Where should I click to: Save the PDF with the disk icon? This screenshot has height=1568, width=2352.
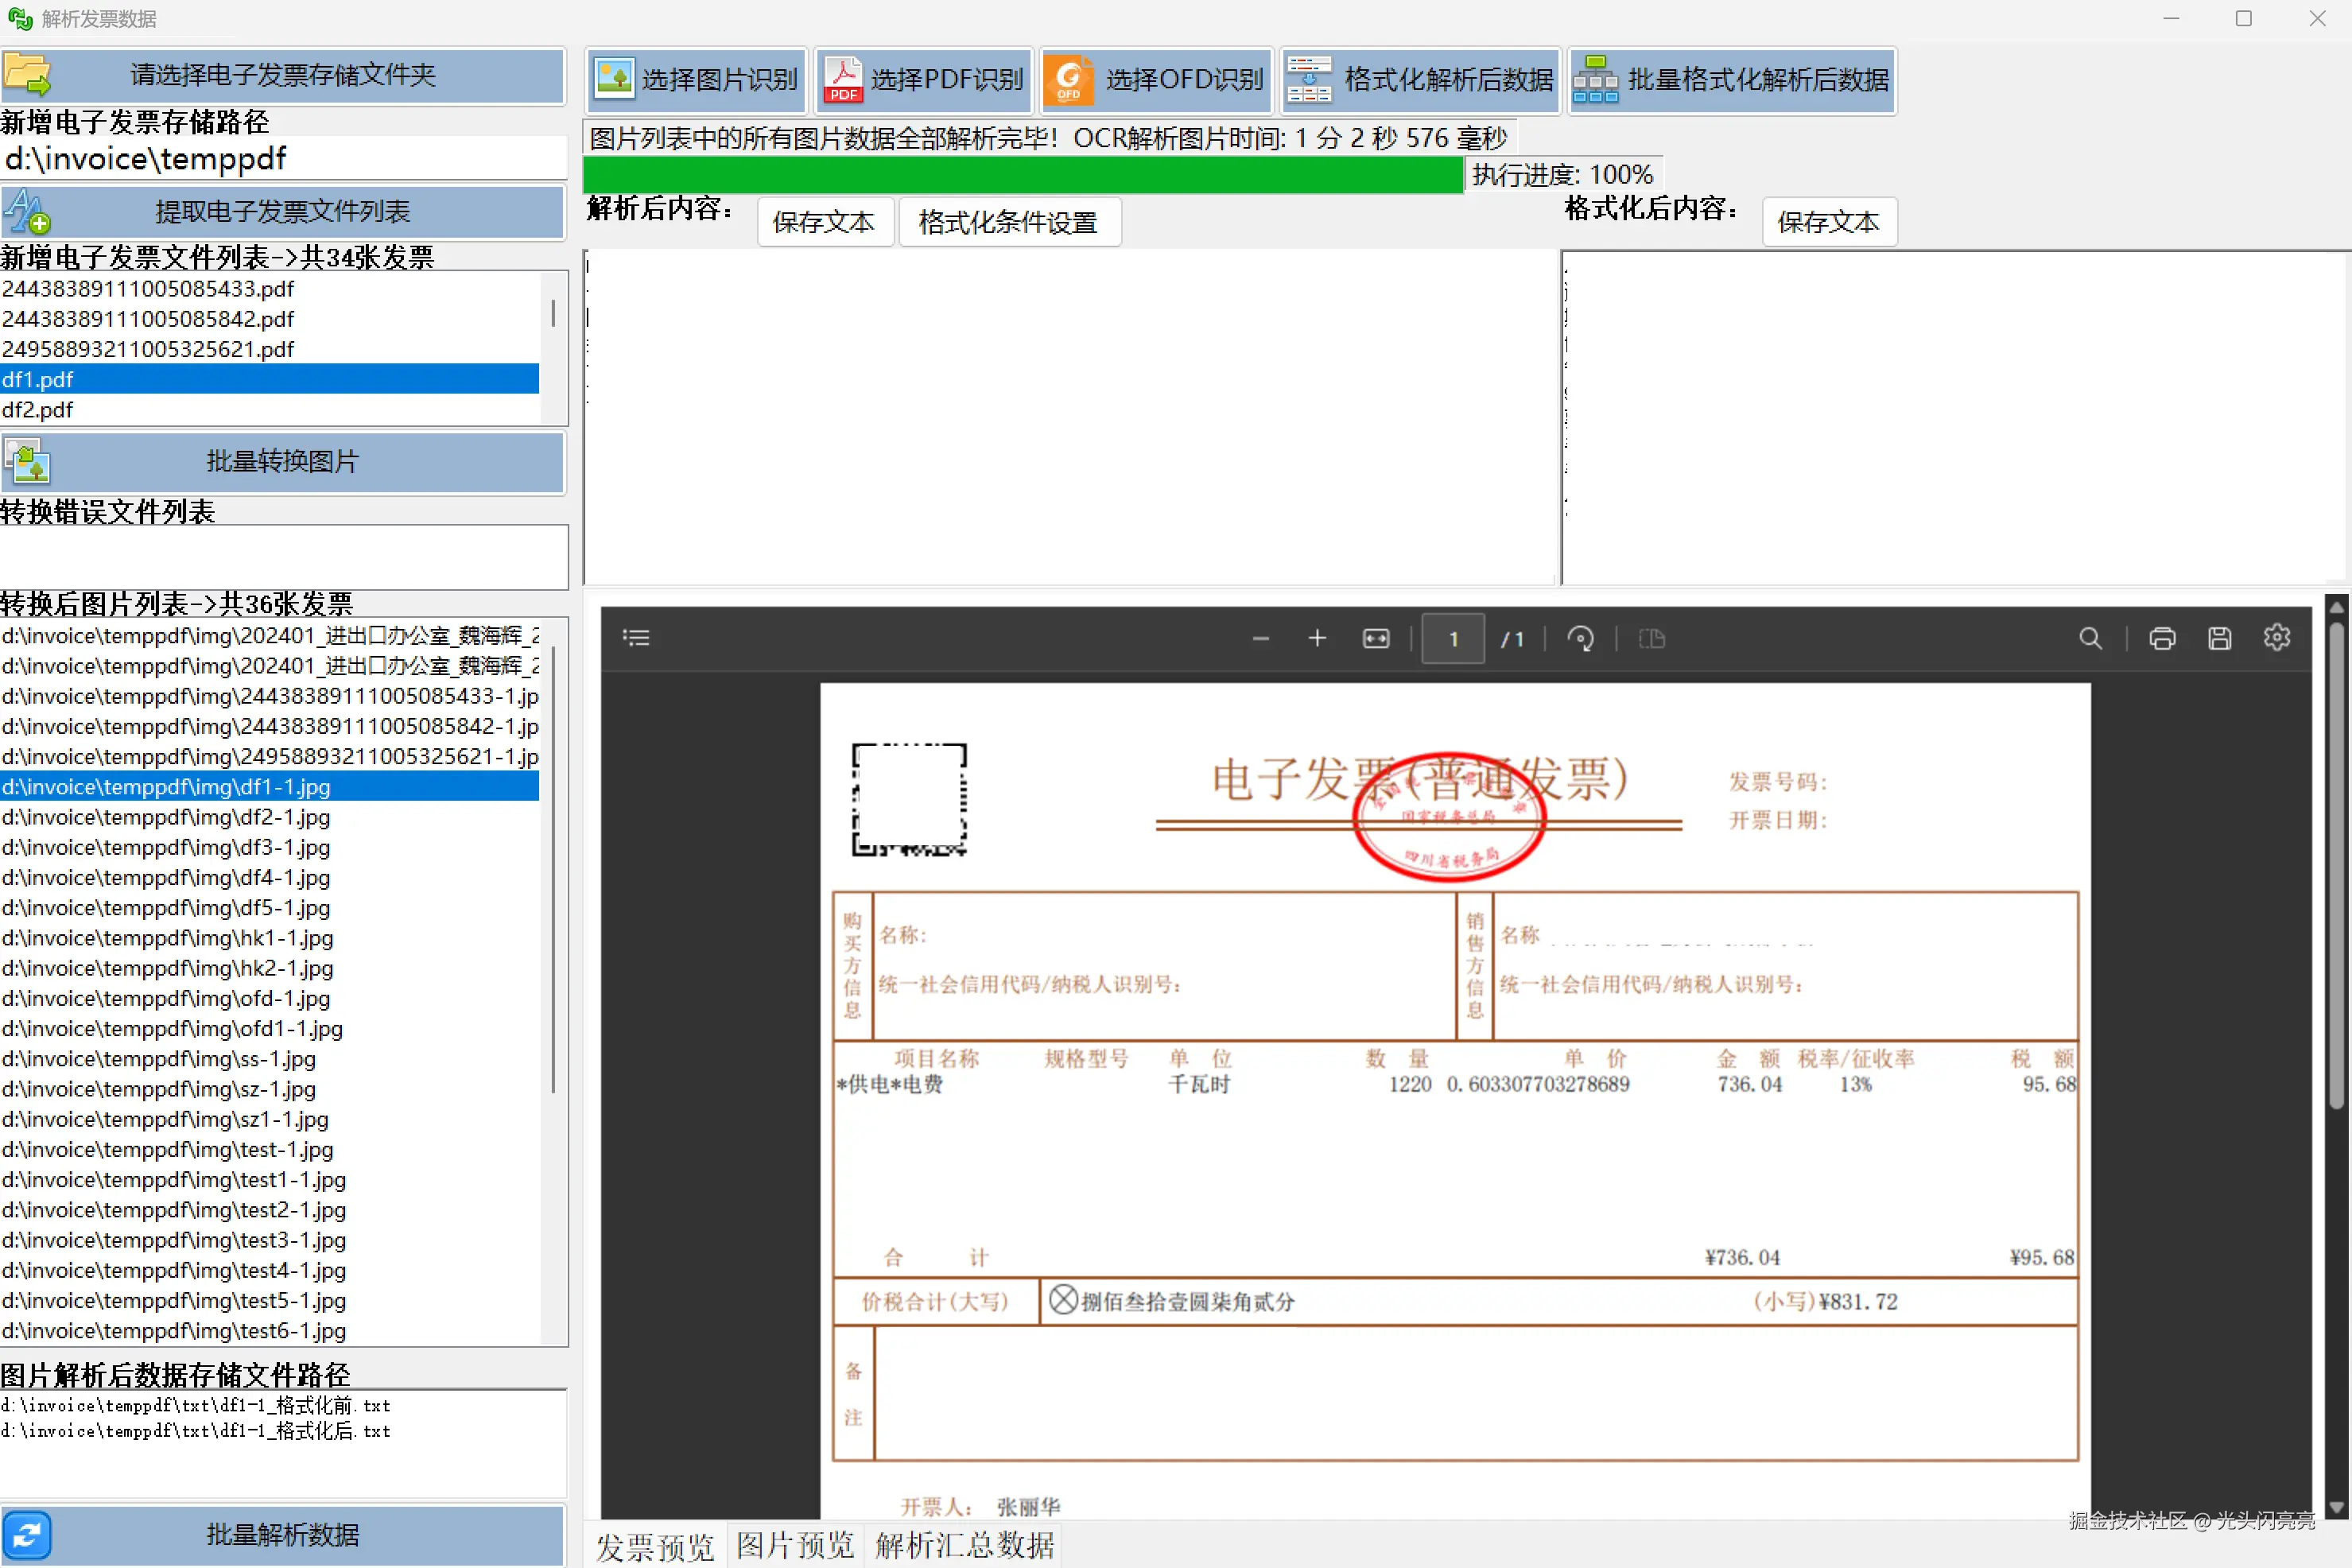pos(2219,638)
